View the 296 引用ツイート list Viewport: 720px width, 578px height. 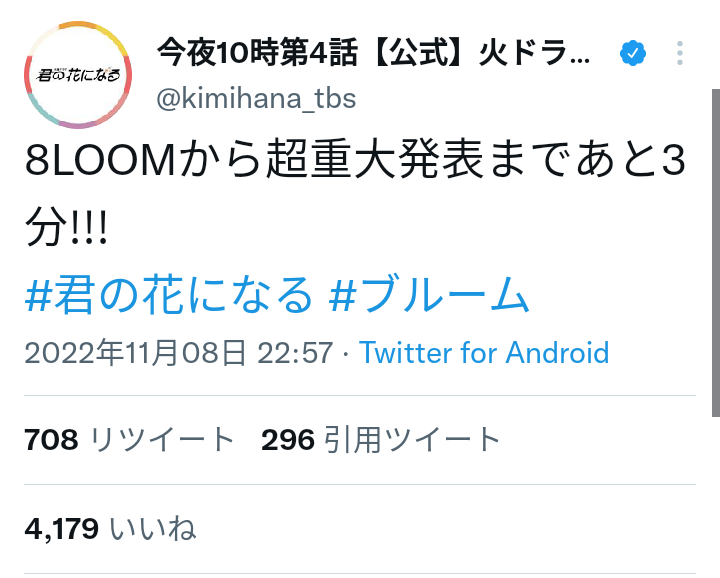(x=381, y=439)
